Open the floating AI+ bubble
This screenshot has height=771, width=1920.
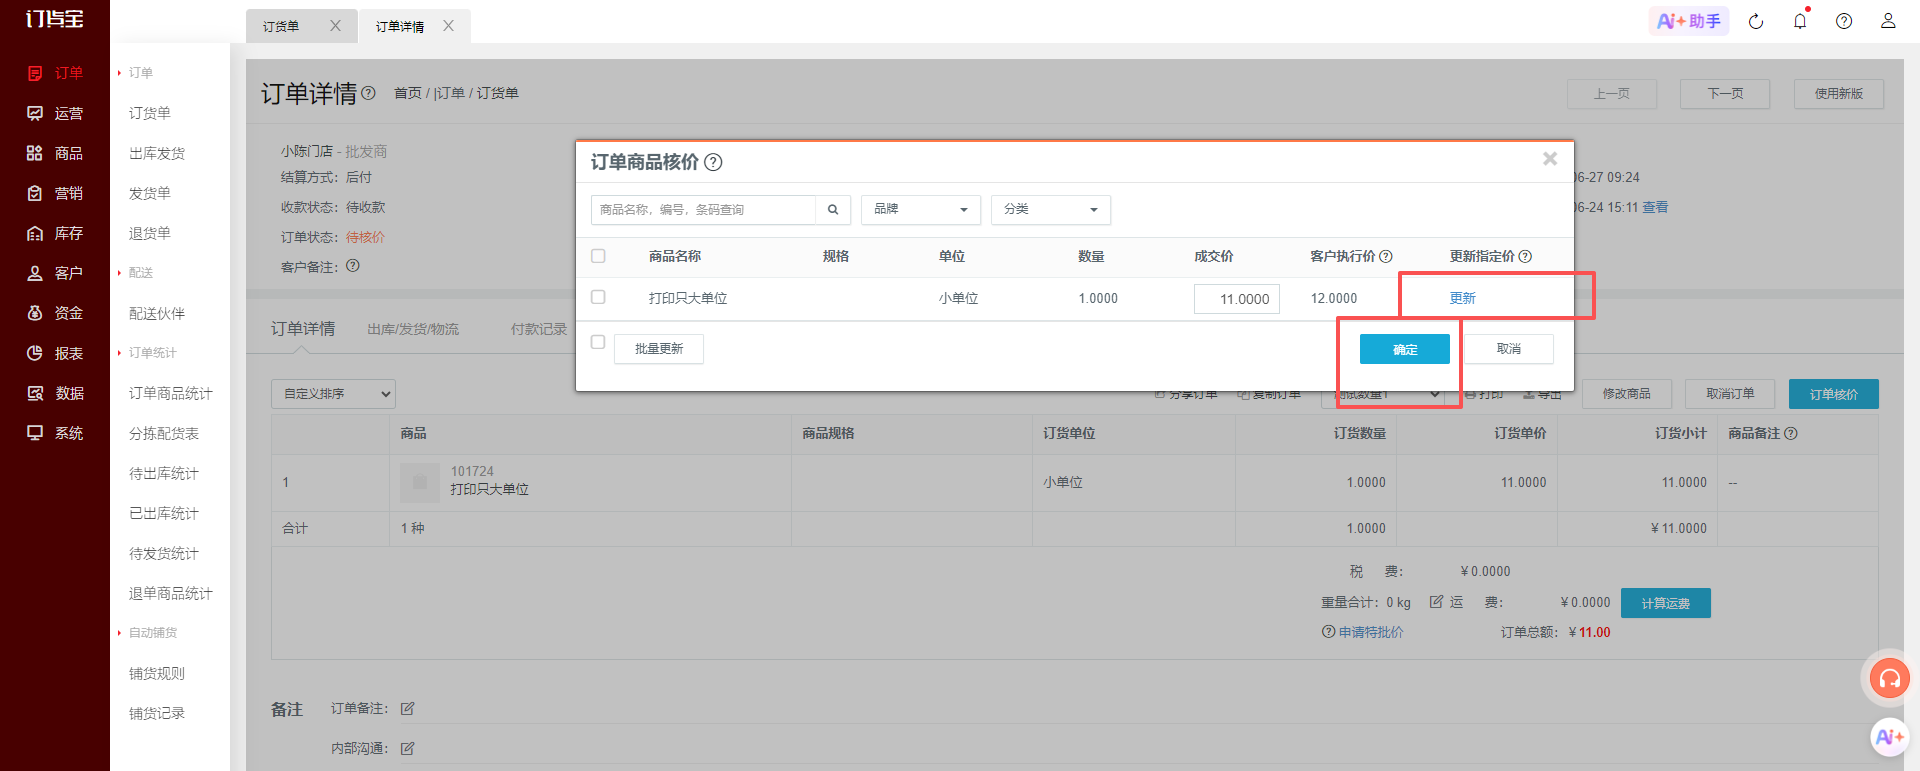pyautogui.click(x=1889, y=737)
